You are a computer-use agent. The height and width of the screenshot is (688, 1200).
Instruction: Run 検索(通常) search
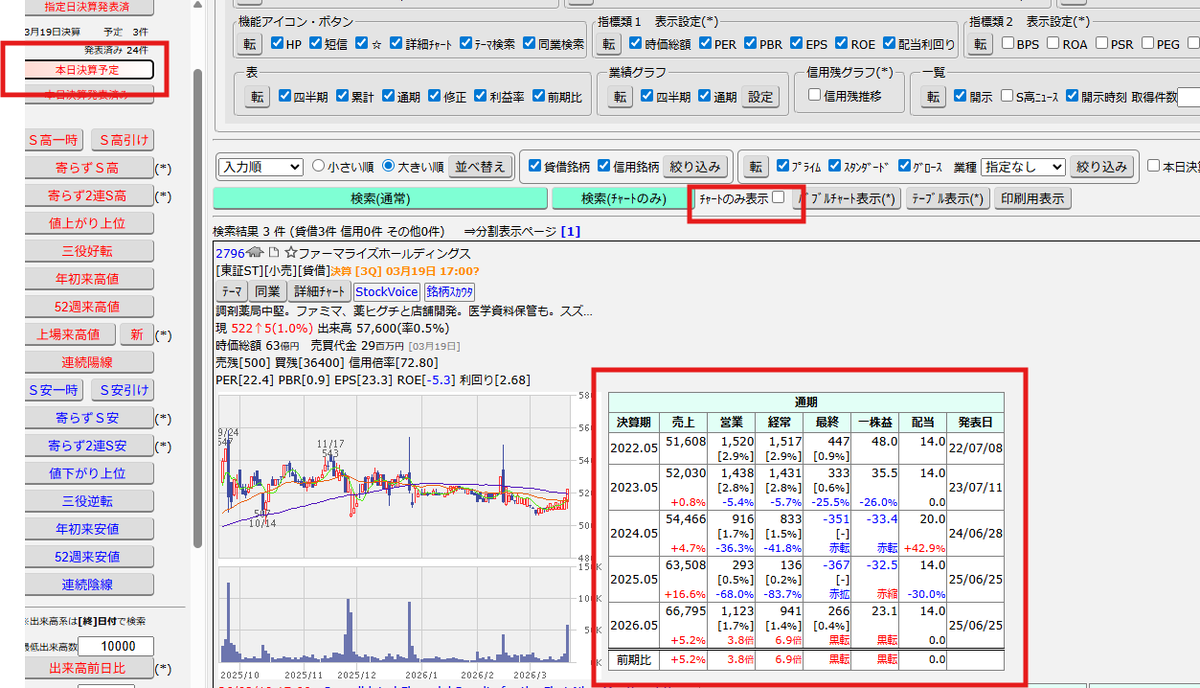(380, 198)
